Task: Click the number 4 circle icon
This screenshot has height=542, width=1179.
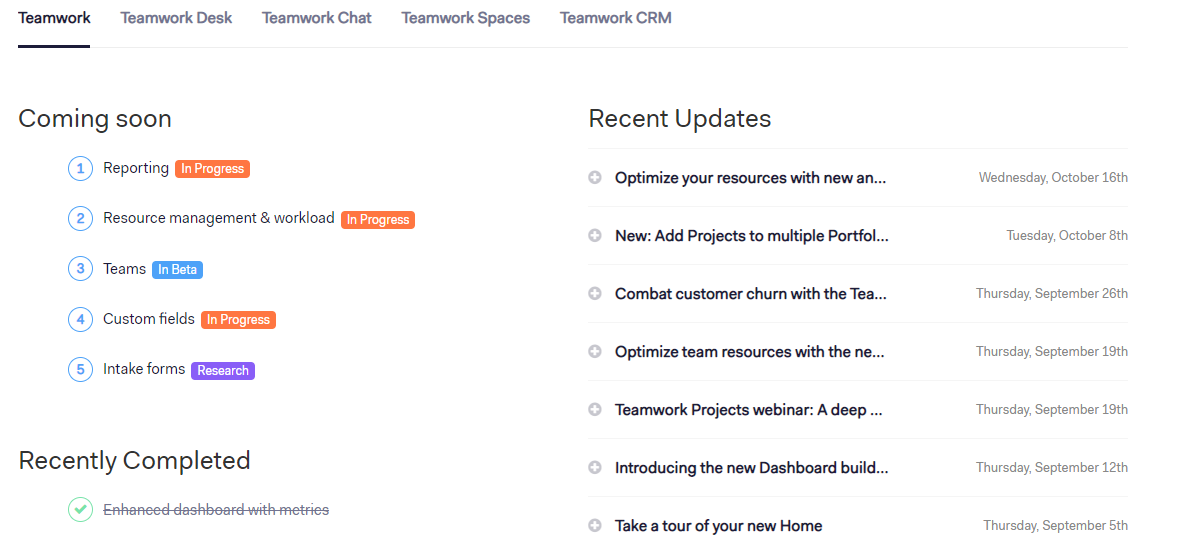Action: coord(80,320)
